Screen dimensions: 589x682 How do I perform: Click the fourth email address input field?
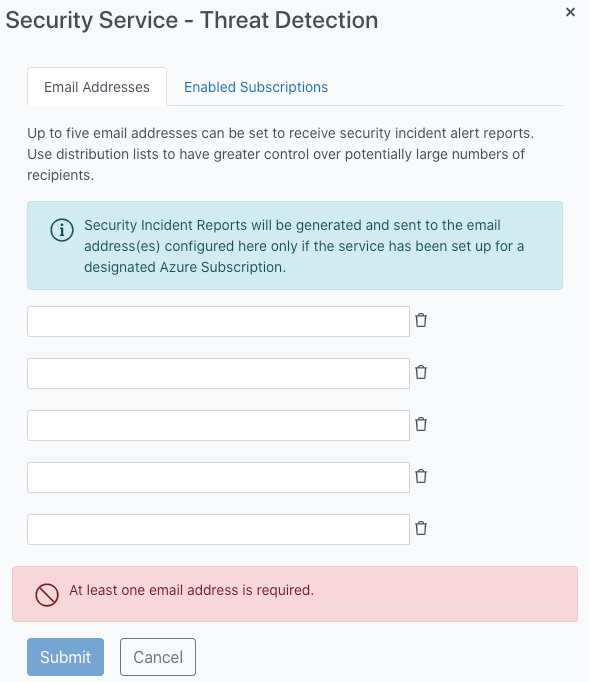(218, 478)
